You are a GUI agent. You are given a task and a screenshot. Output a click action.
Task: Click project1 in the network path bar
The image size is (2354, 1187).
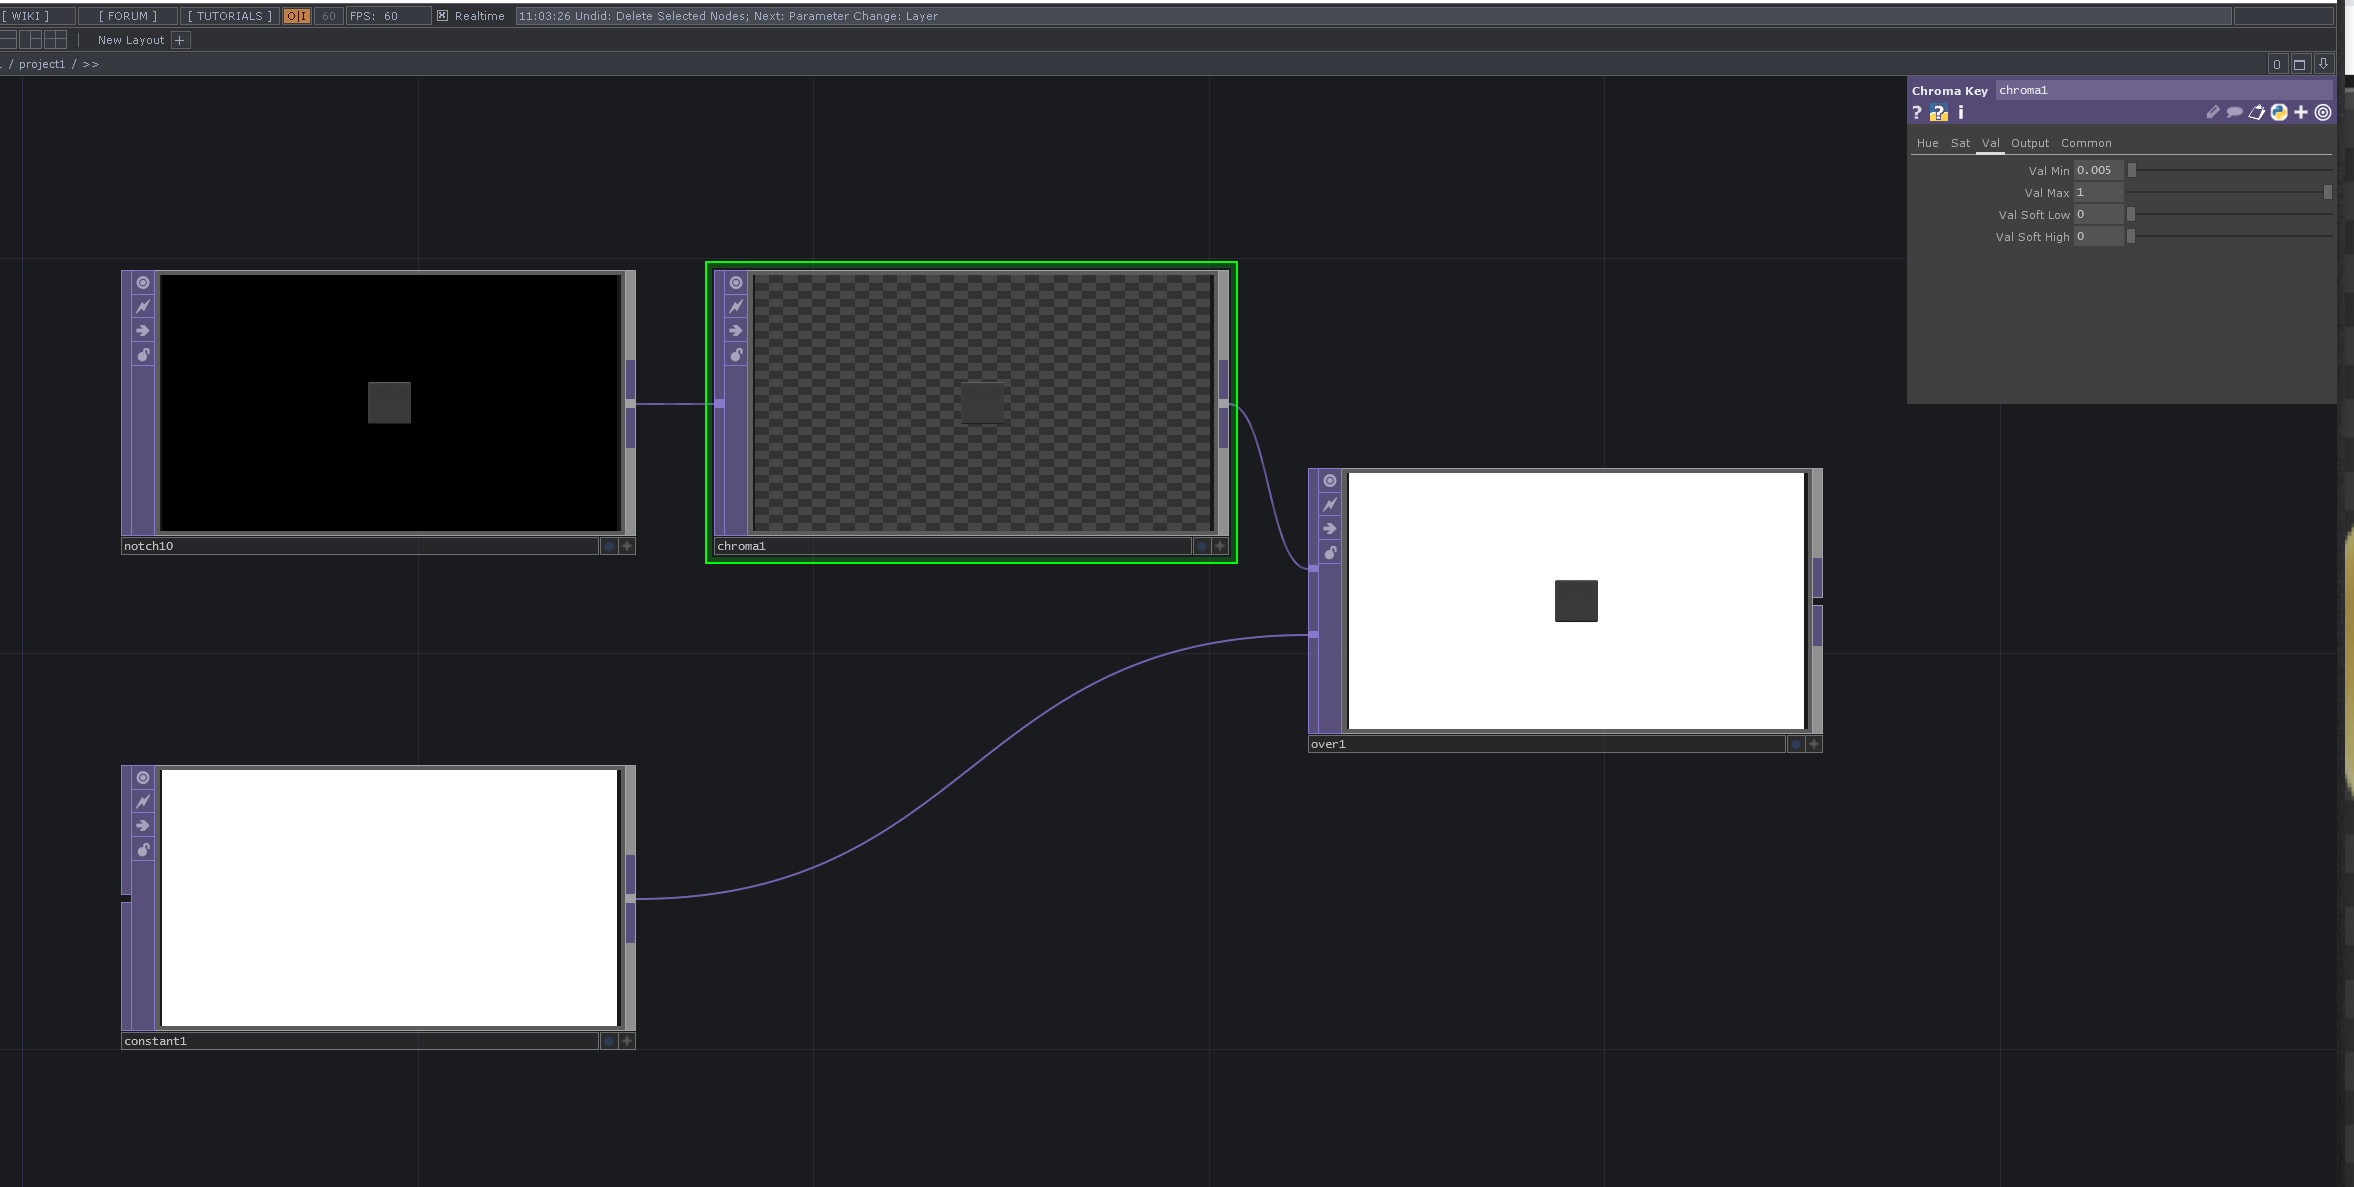42,64
